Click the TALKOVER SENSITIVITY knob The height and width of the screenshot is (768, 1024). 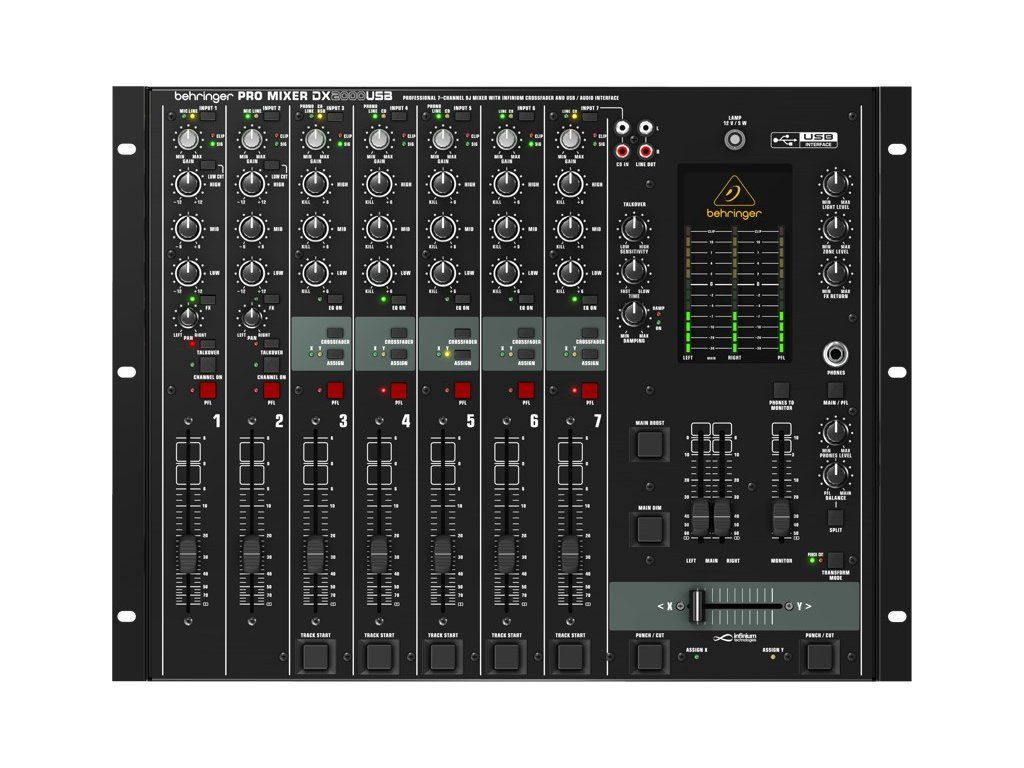[633, 229]
